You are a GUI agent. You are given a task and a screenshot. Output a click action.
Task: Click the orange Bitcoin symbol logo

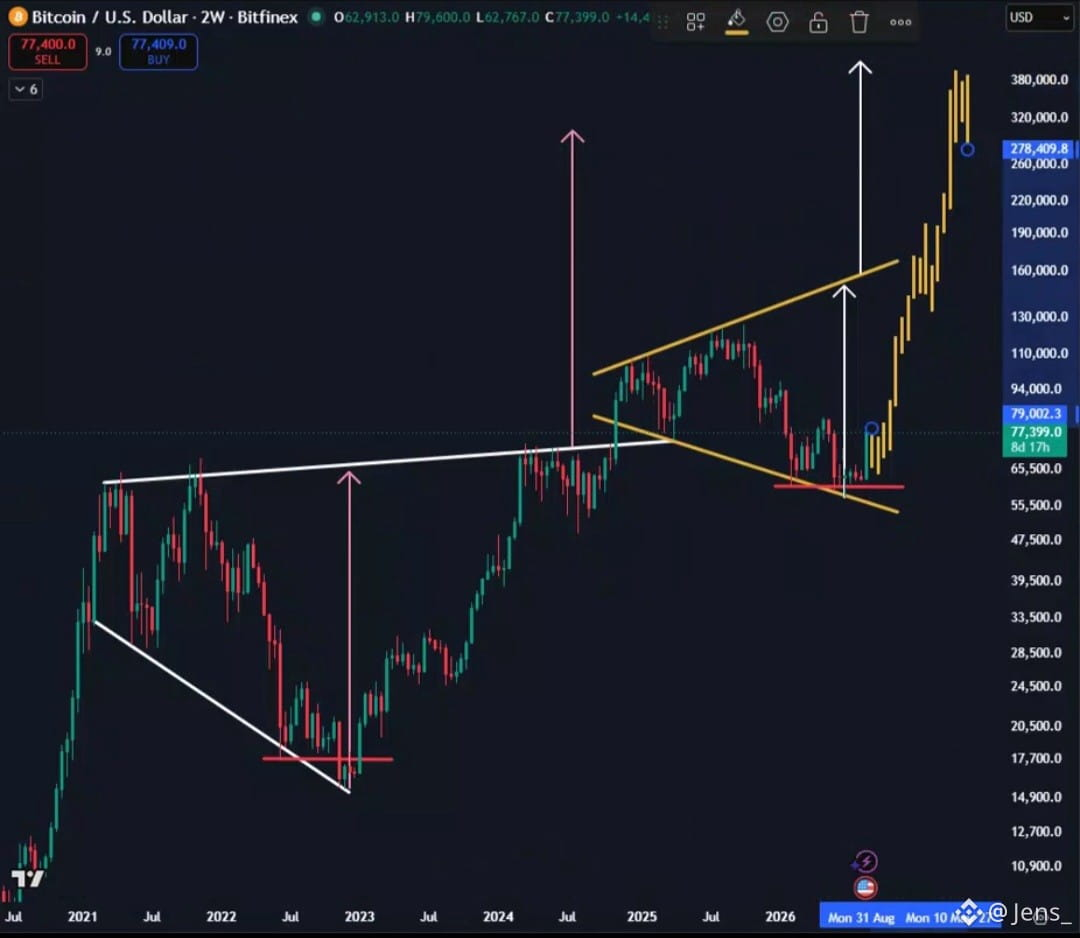click(17, 17)
